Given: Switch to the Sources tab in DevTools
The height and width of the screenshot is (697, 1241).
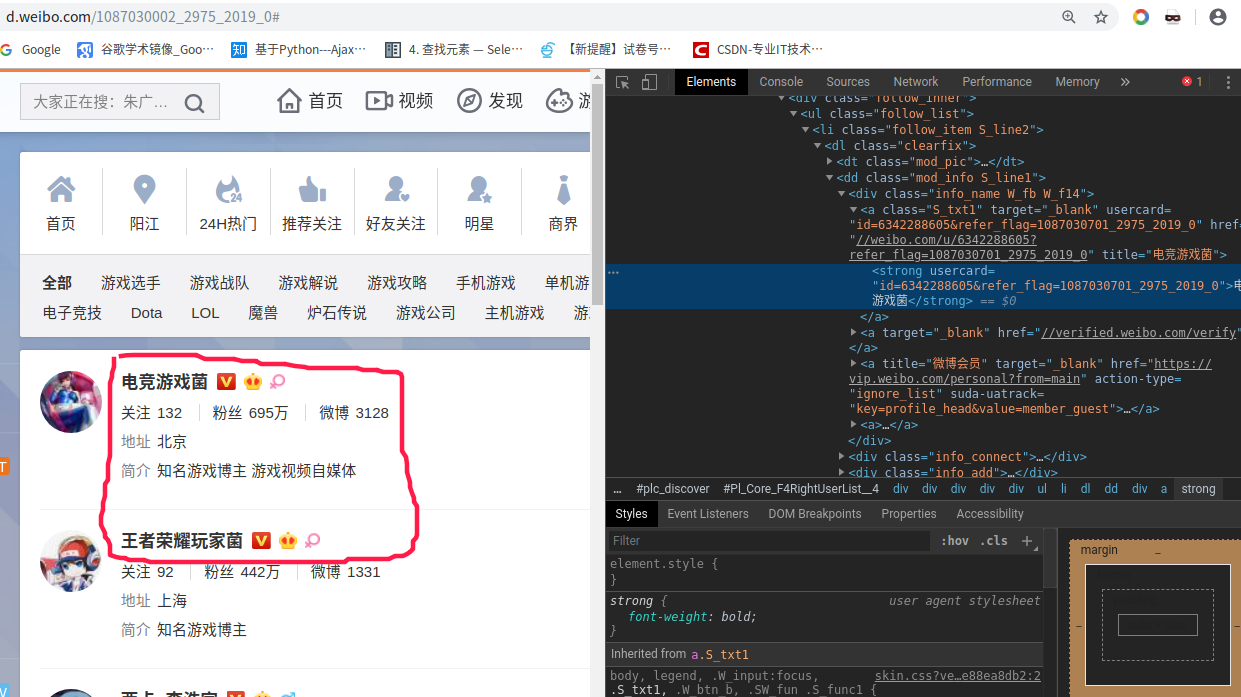Looking at the screenshot, I should [x=848, y=82].
